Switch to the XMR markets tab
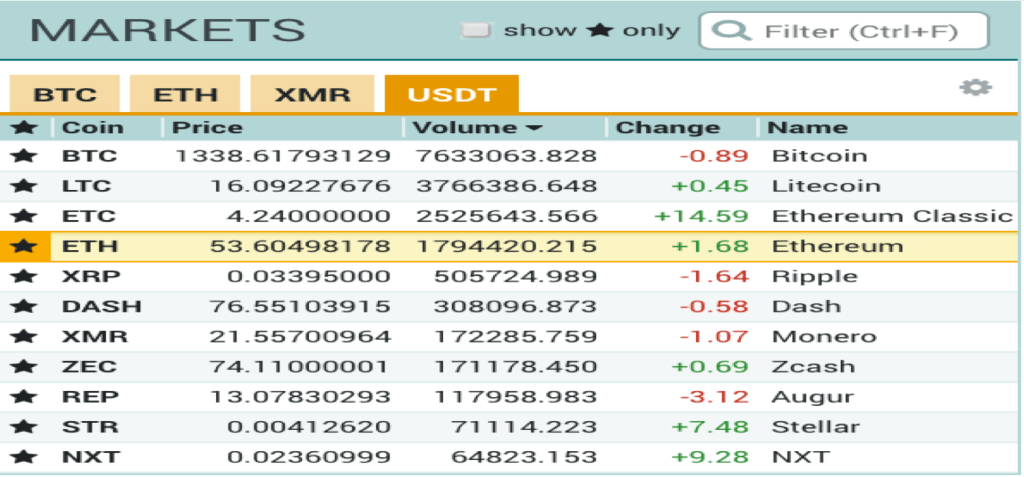 coord(312,94)
